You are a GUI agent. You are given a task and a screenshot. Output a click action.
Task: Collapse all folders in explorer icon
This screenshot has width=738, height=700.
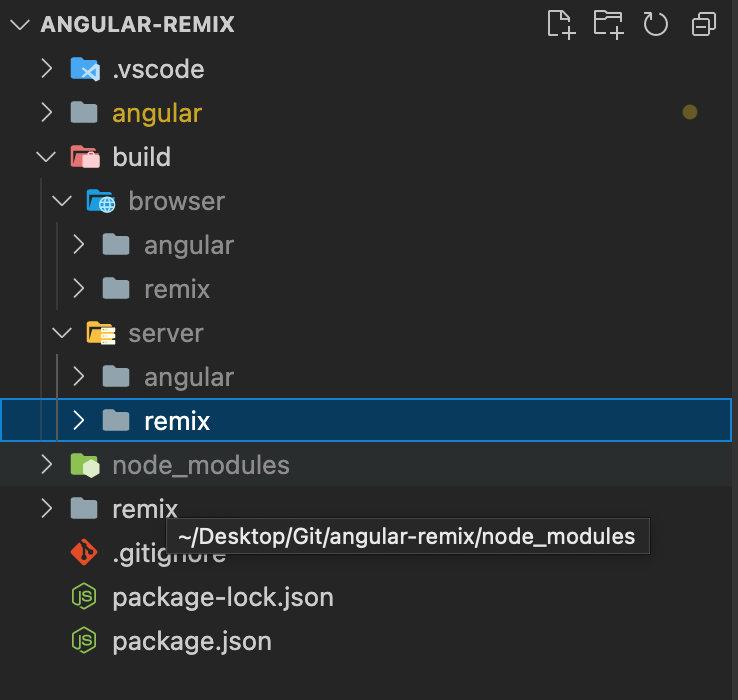704,24
